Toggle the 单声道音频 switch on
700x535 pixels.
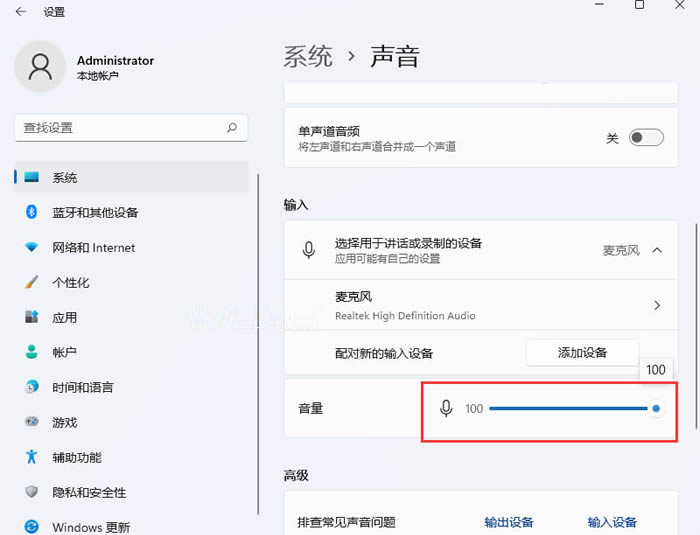(x=646, y=138)
